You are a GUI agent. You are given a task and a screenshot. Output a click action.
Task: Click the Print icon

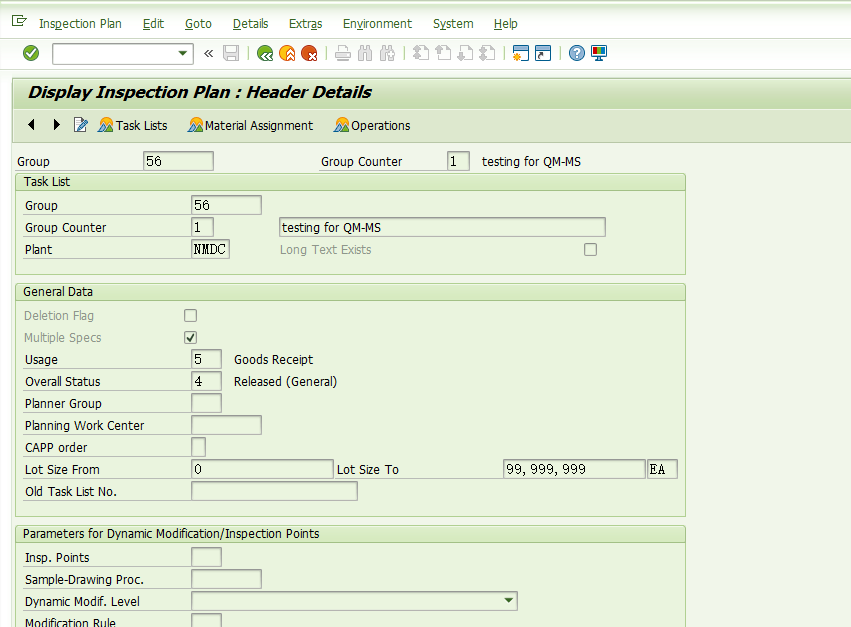342,53
